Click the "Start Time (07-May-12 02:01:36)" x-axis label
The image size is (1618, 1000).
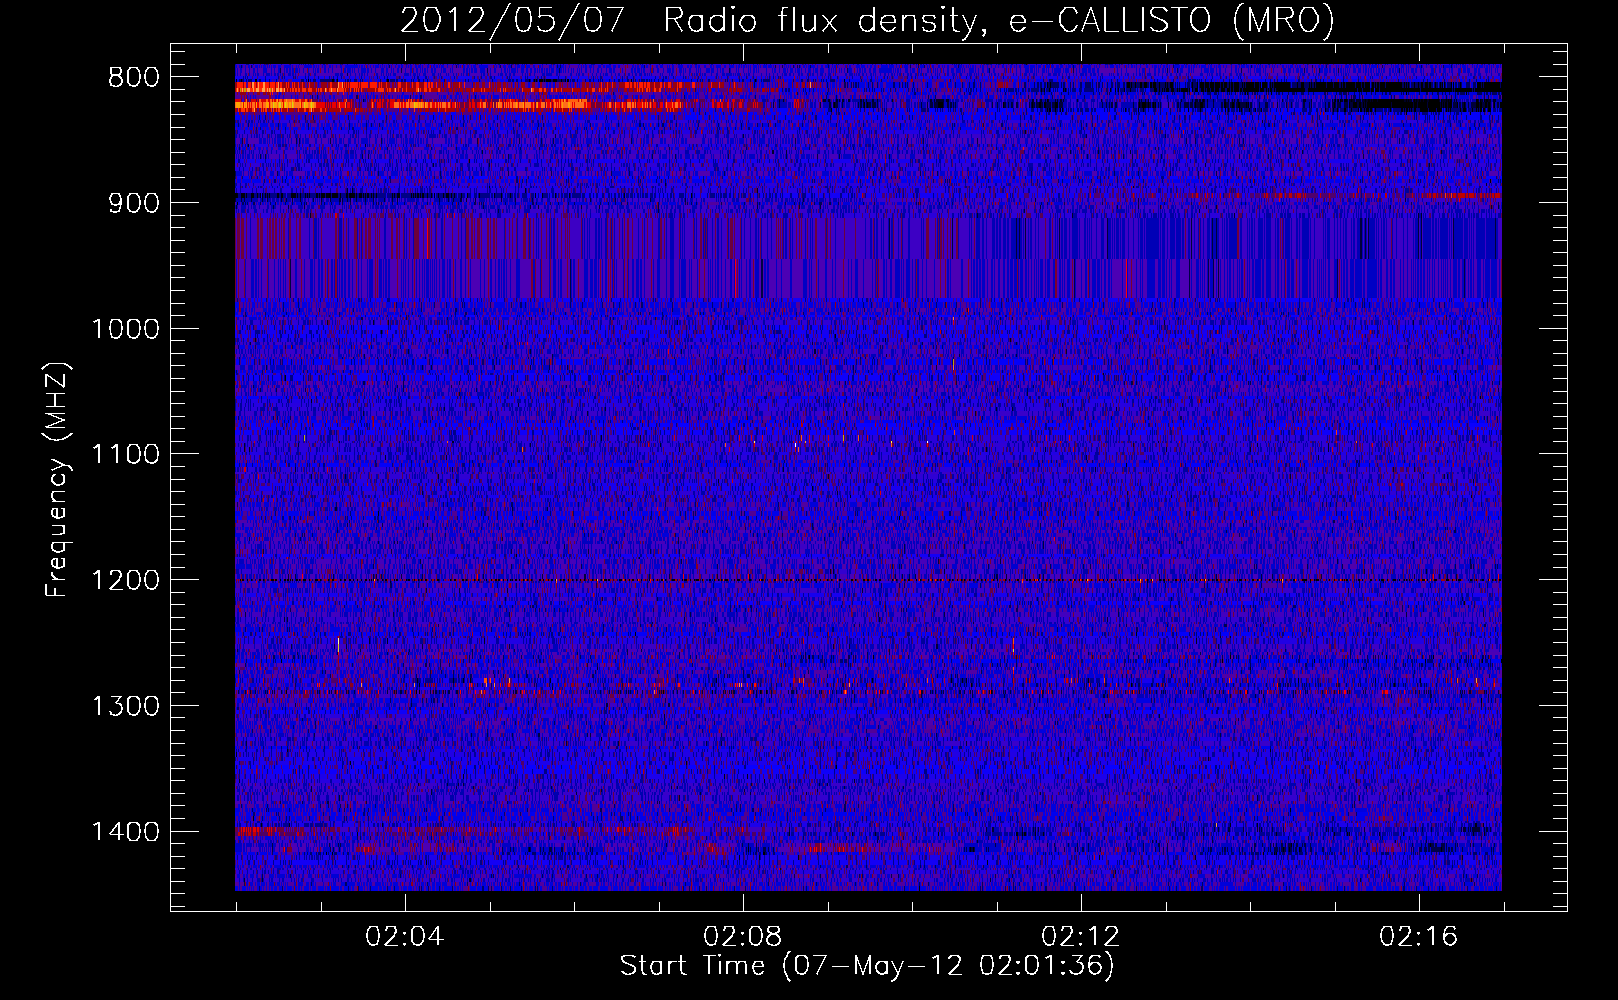[x=867, y=966]
